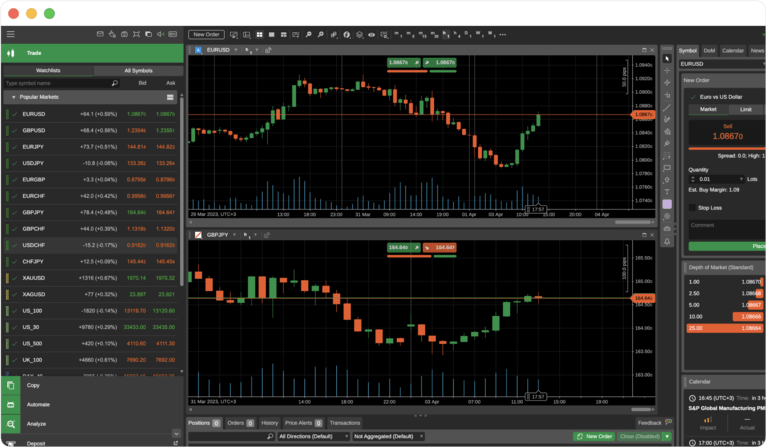This screenshot has height=447, width=766.
Task: Switch order type to Market
Action: 707,109
